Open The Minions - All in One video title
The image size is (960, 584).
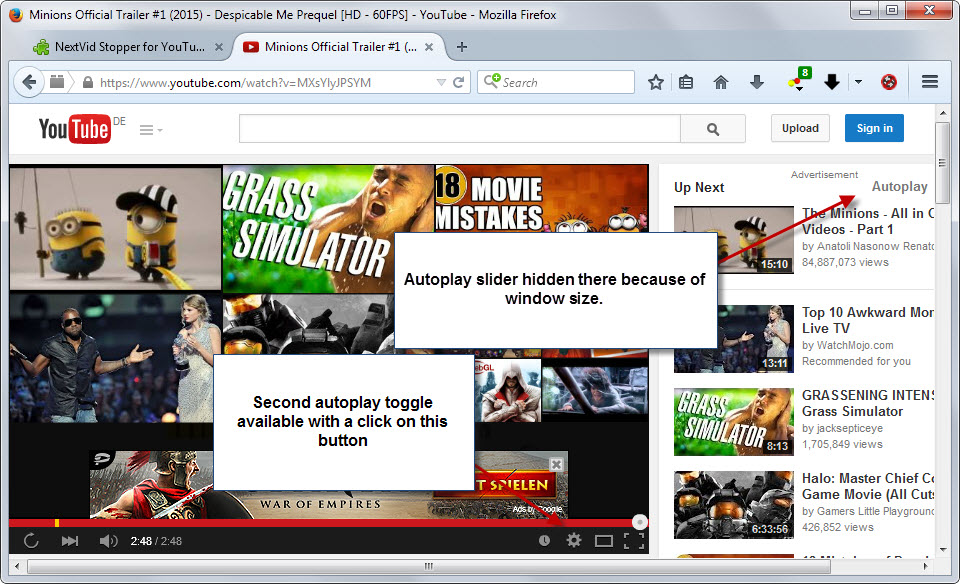pyautogui.click(x=868, y=221)
